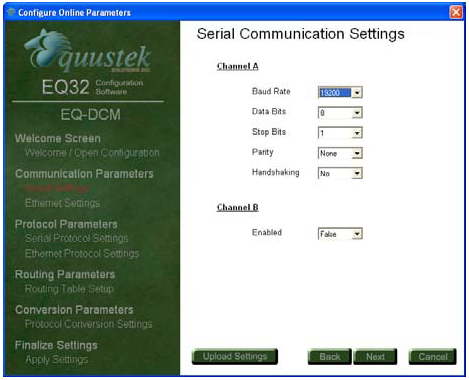Cancel the configuration wizard
Image resolution: width=469 pixels, height=380 pixels.
(433, 357)
